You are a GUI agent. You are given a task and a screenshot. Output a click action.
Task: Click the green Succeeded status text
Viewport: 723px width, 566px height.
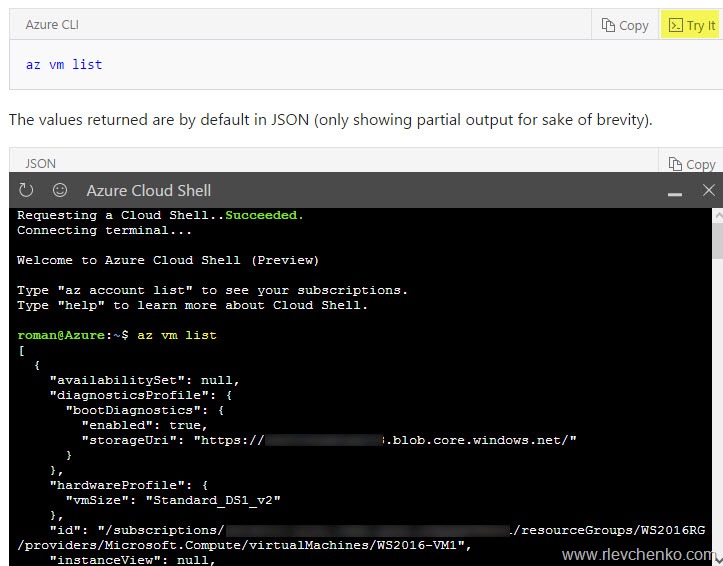click(x=264, y=215)
